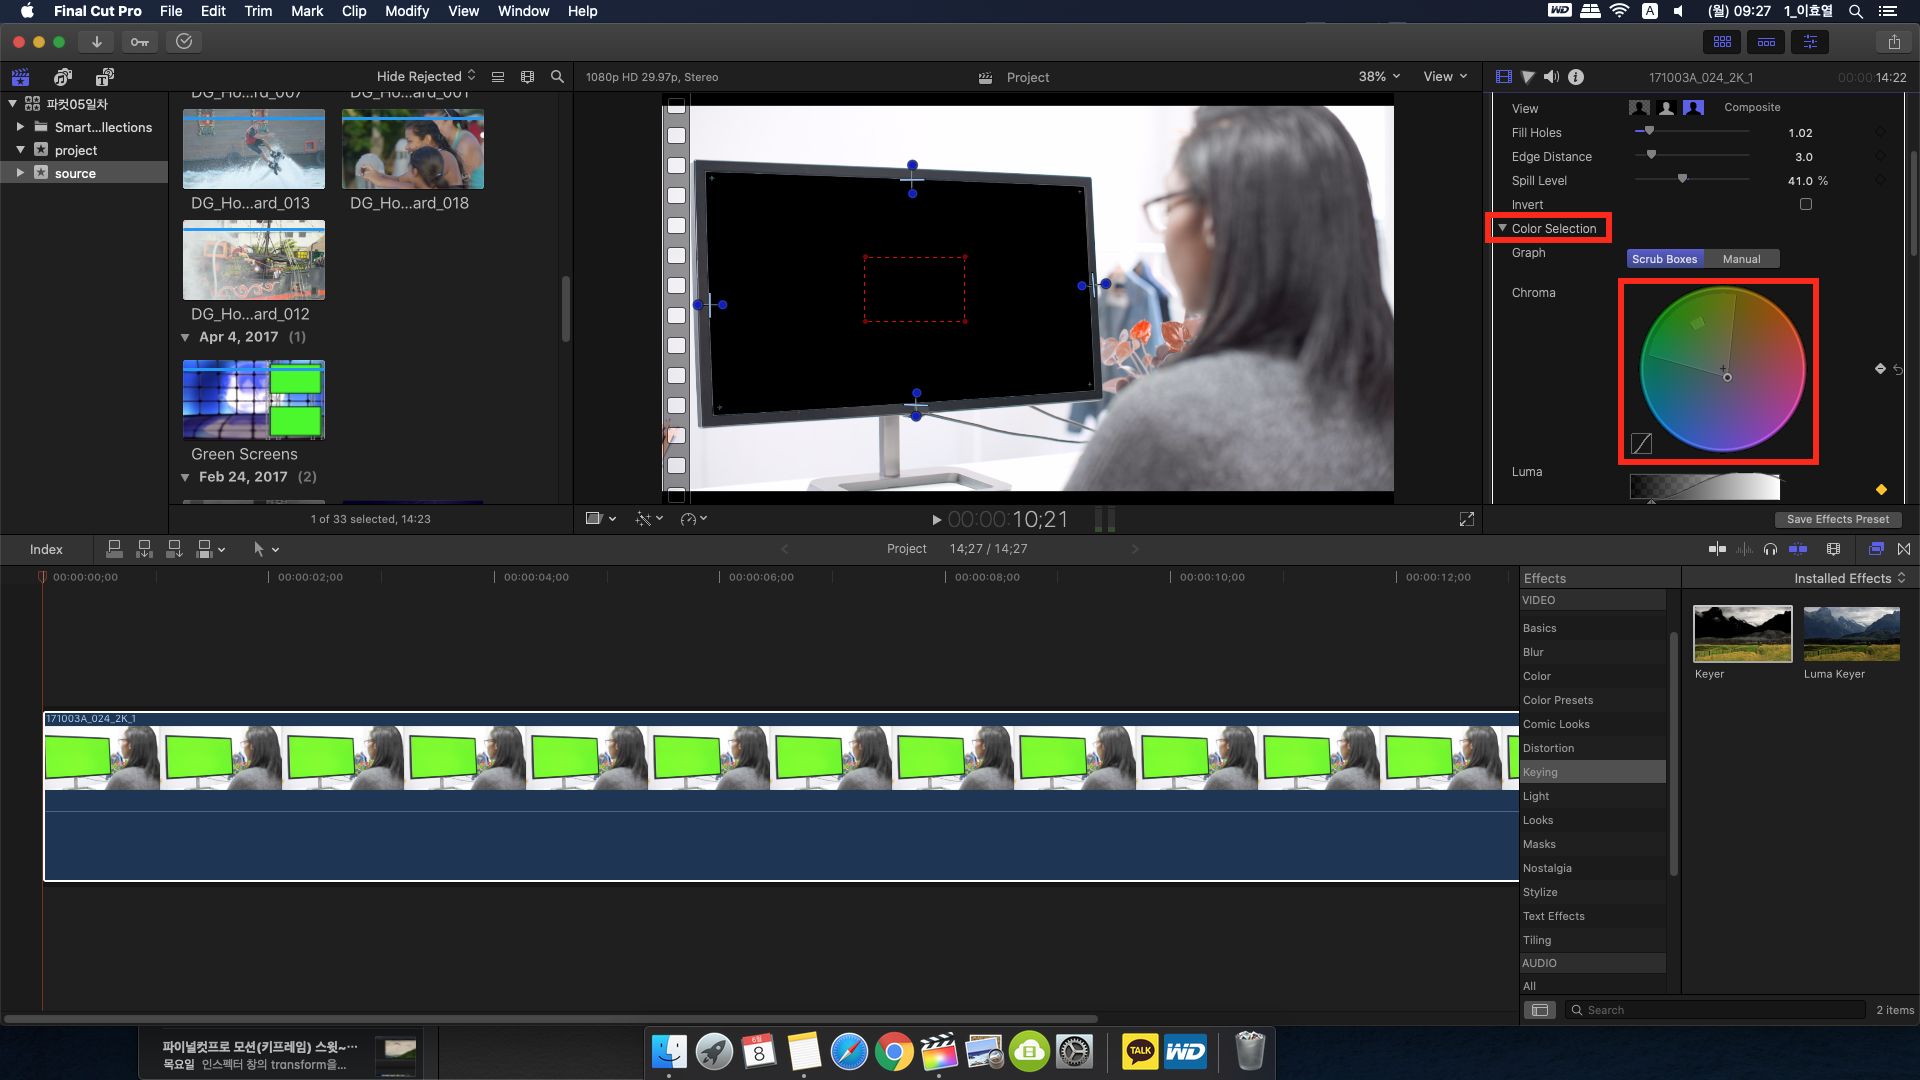The image size is (1920, 1080).
Task: Show Video inspector tab icon
Action: click(x=1503, y=77)
